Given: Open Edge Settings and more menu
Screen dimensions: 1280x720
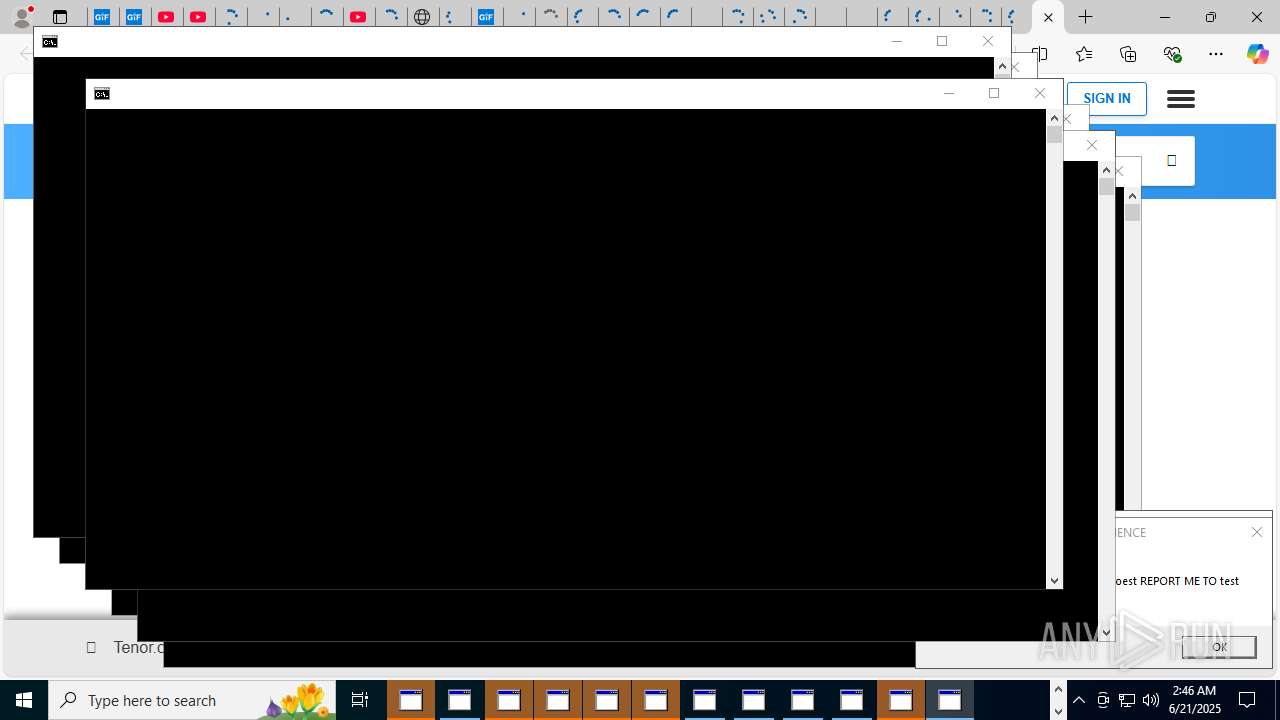Looking at the screenshot, I should coord(1216,54).
